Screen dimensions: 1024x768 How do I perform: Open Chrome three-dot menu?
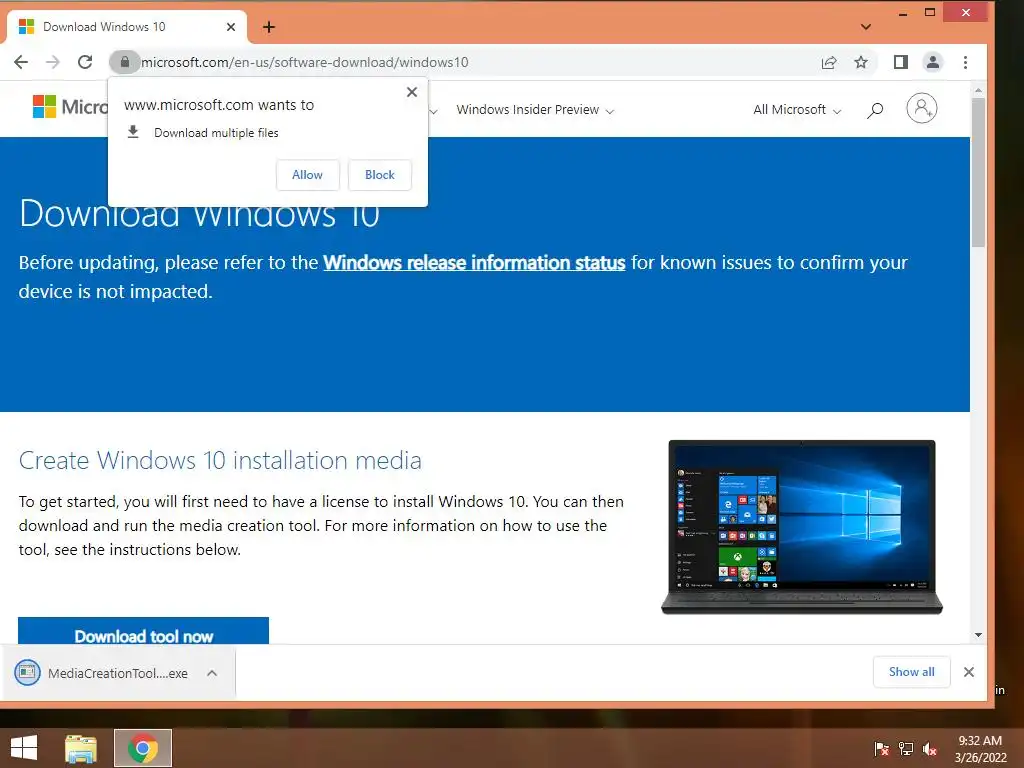point(965,62)
